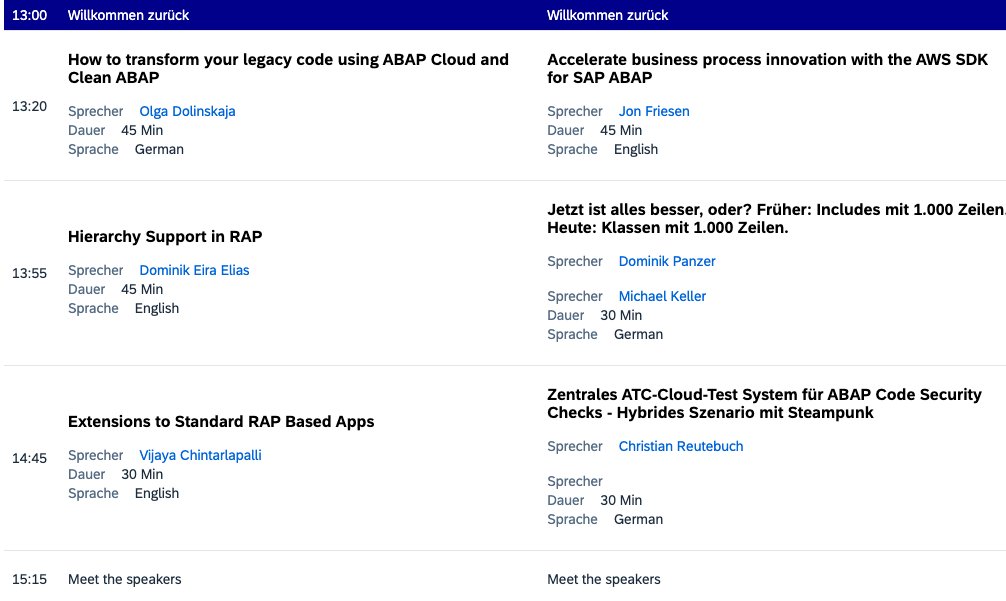Image resolution: width=1006 pixels, height=601 pixels.
Task: Select speaker Michael Keller
Action: pyautogui.click(x=662, y=296)
